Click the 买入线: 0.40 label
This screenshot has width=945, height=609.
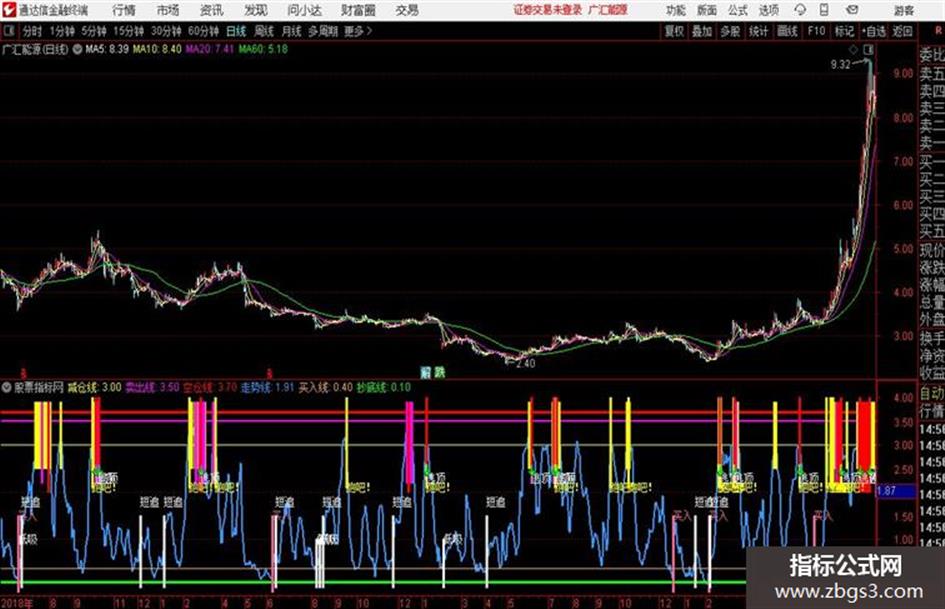pyautogui.click(x=325, y=388)
